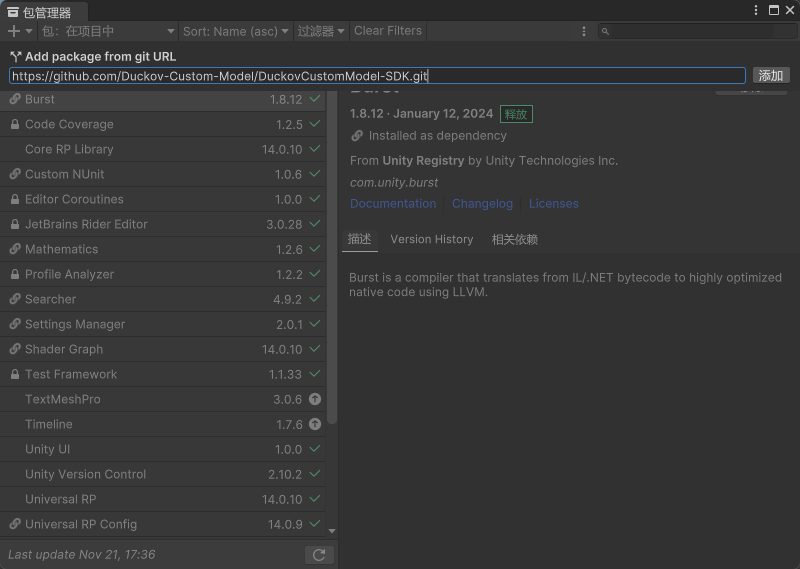This screenshot has width=800, height=569.
Task: Click the update arrow icon beside Timeline
Action: tap(315, 424)
